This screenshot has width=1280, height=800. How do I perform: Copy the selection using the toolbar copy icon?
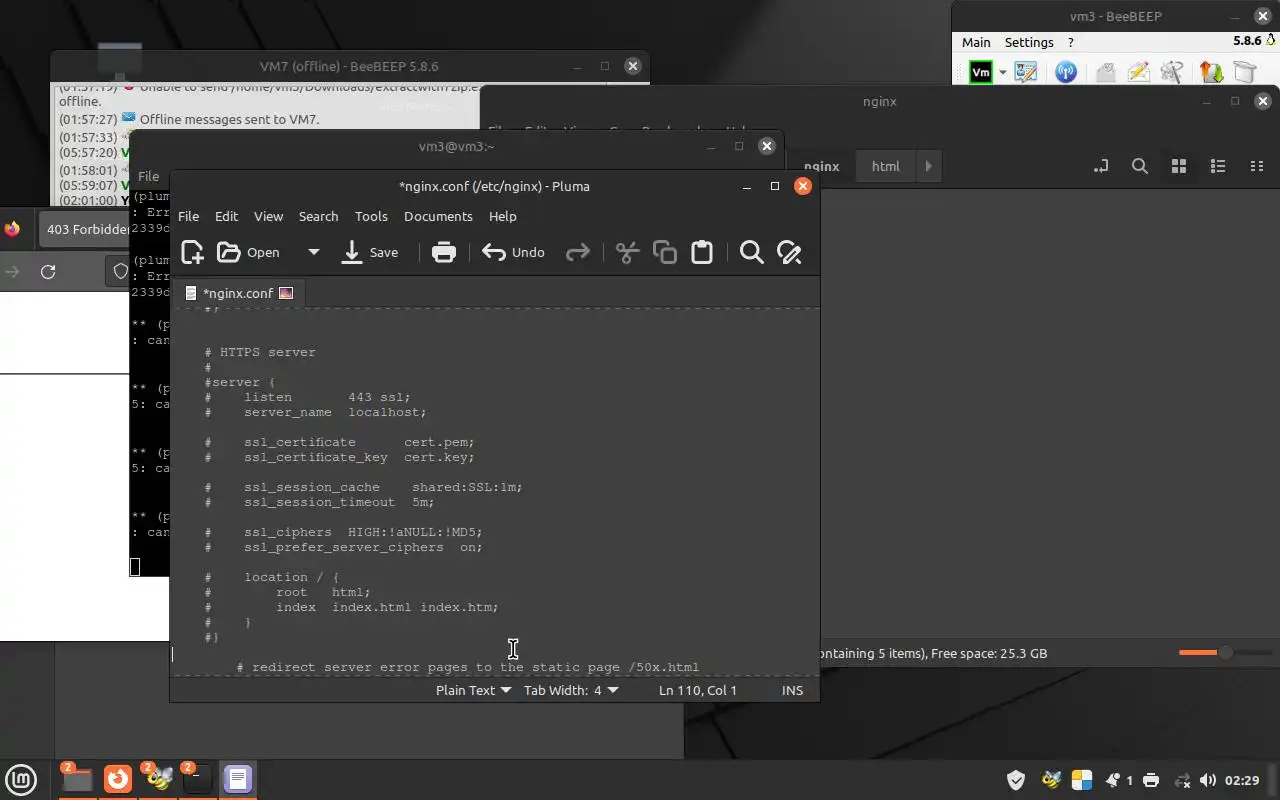click(664, 252)
